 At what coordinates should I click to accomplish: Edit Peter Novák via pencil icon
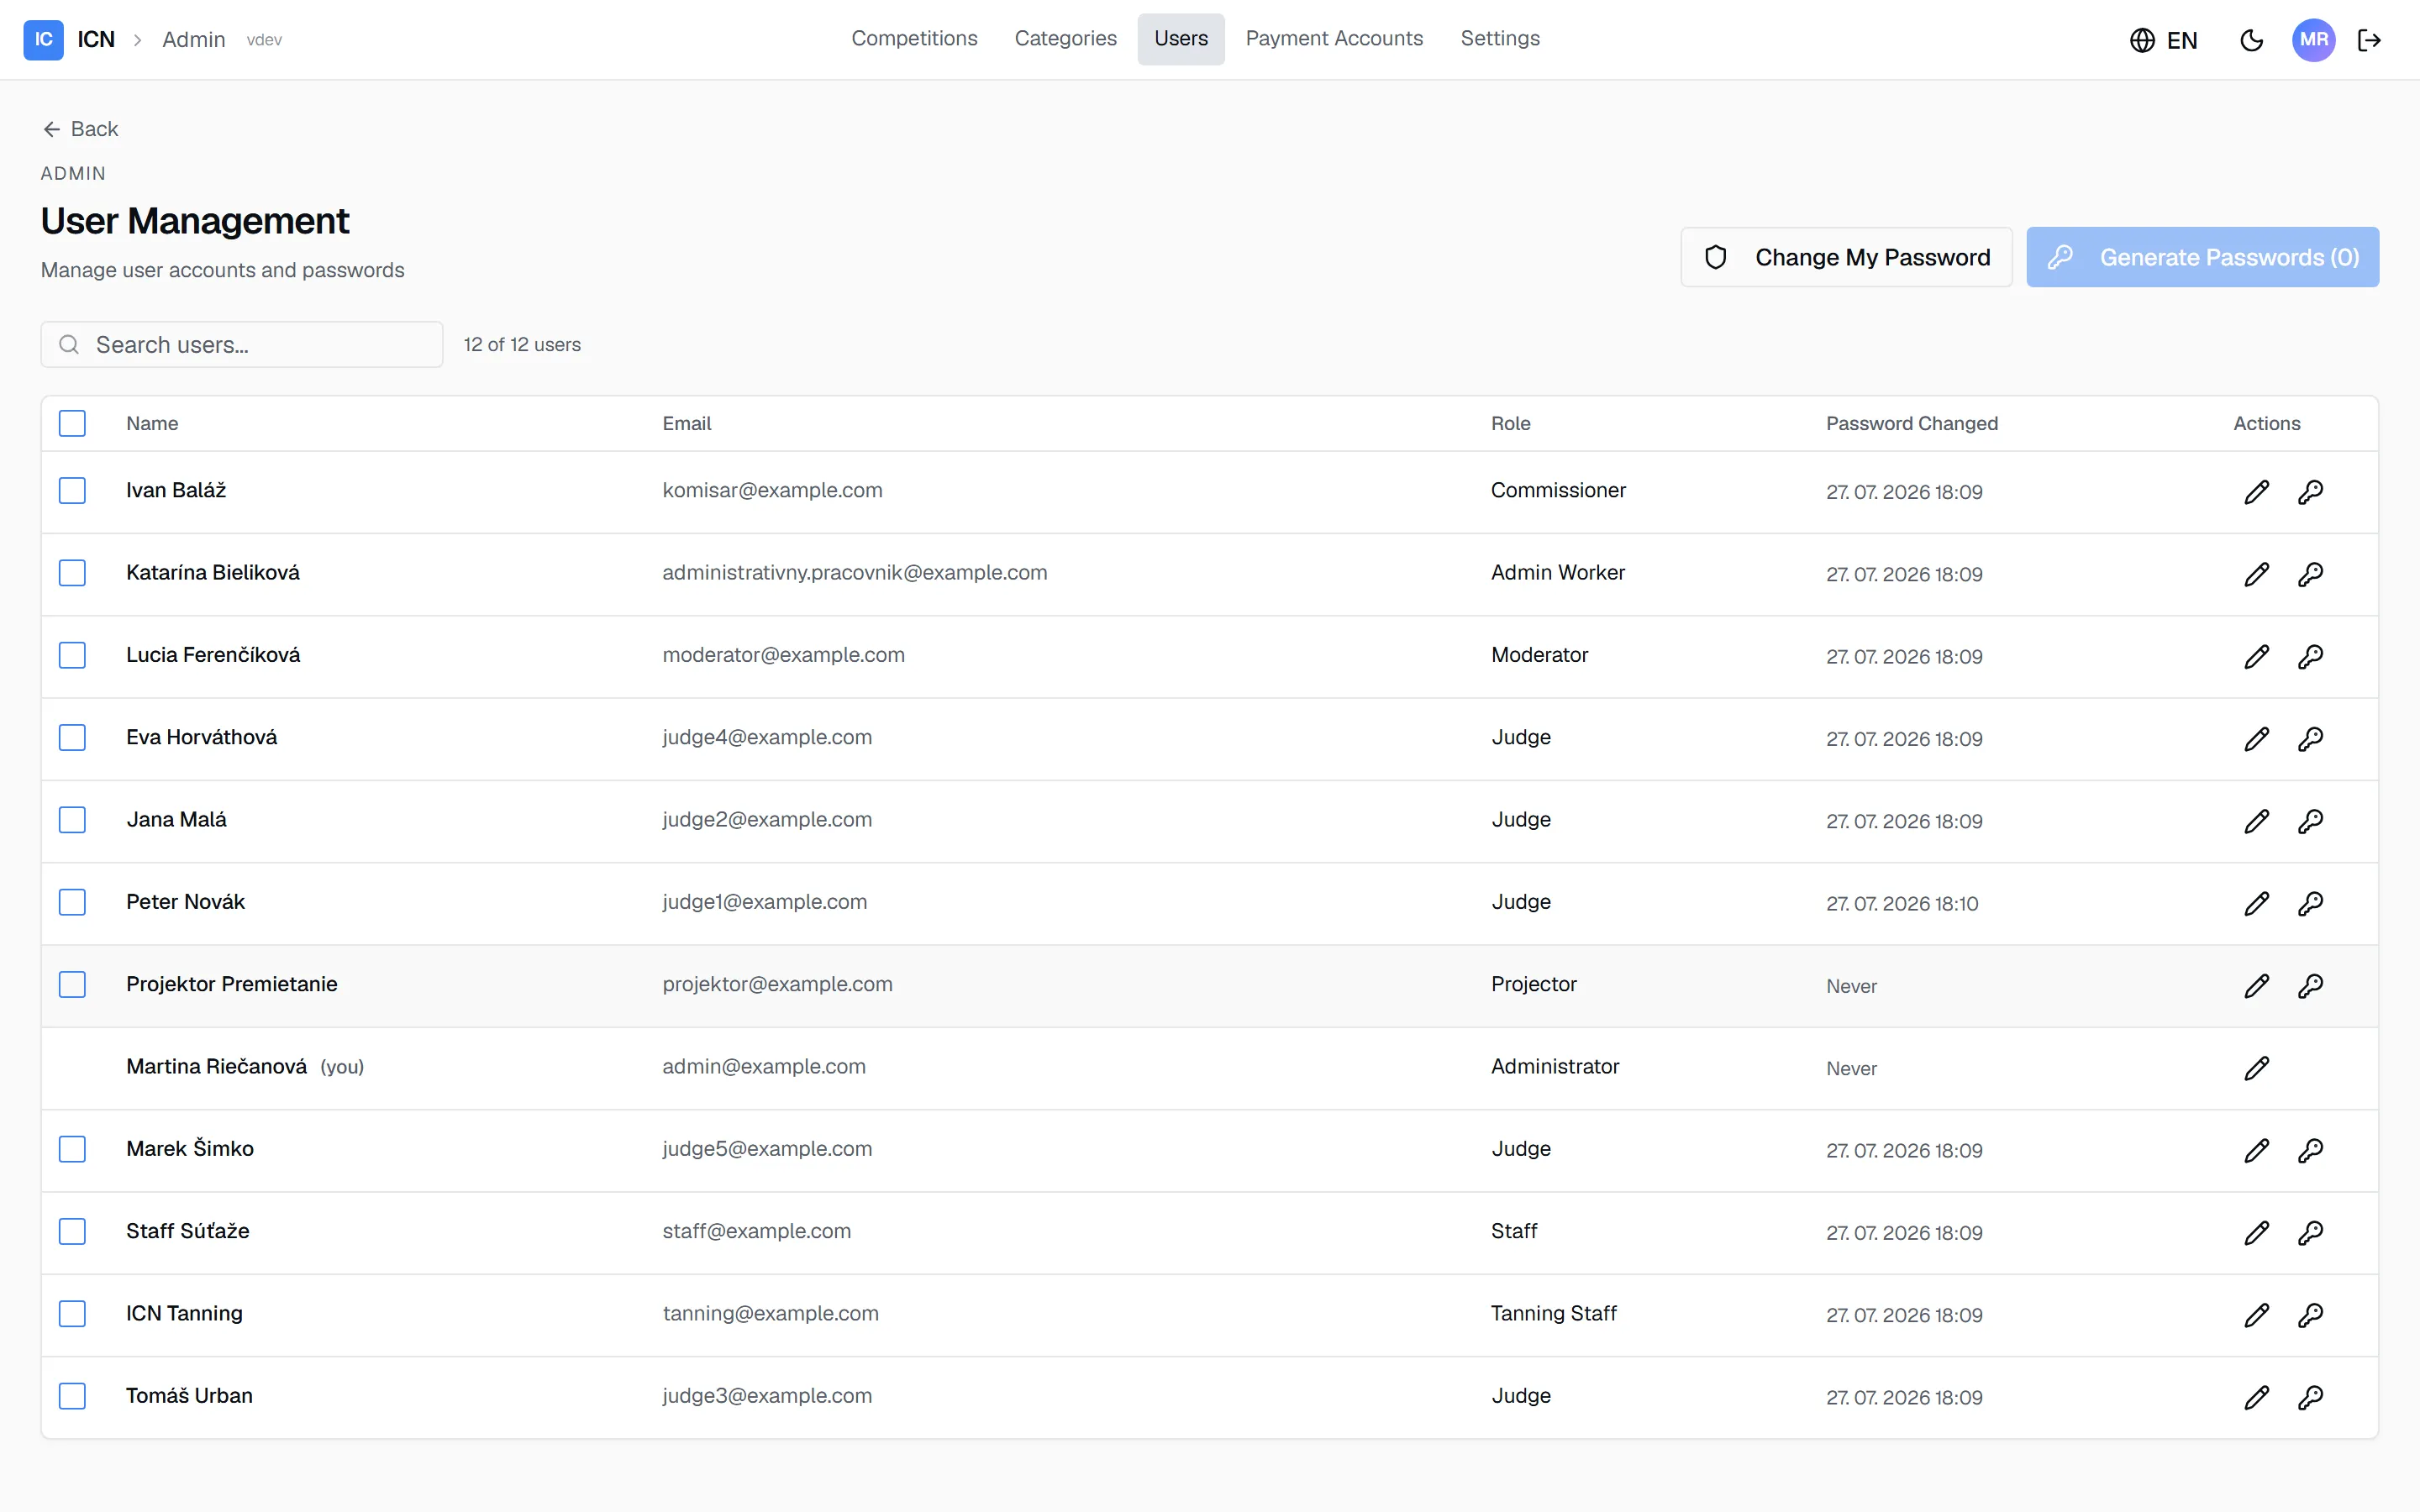coord(2256,903)
